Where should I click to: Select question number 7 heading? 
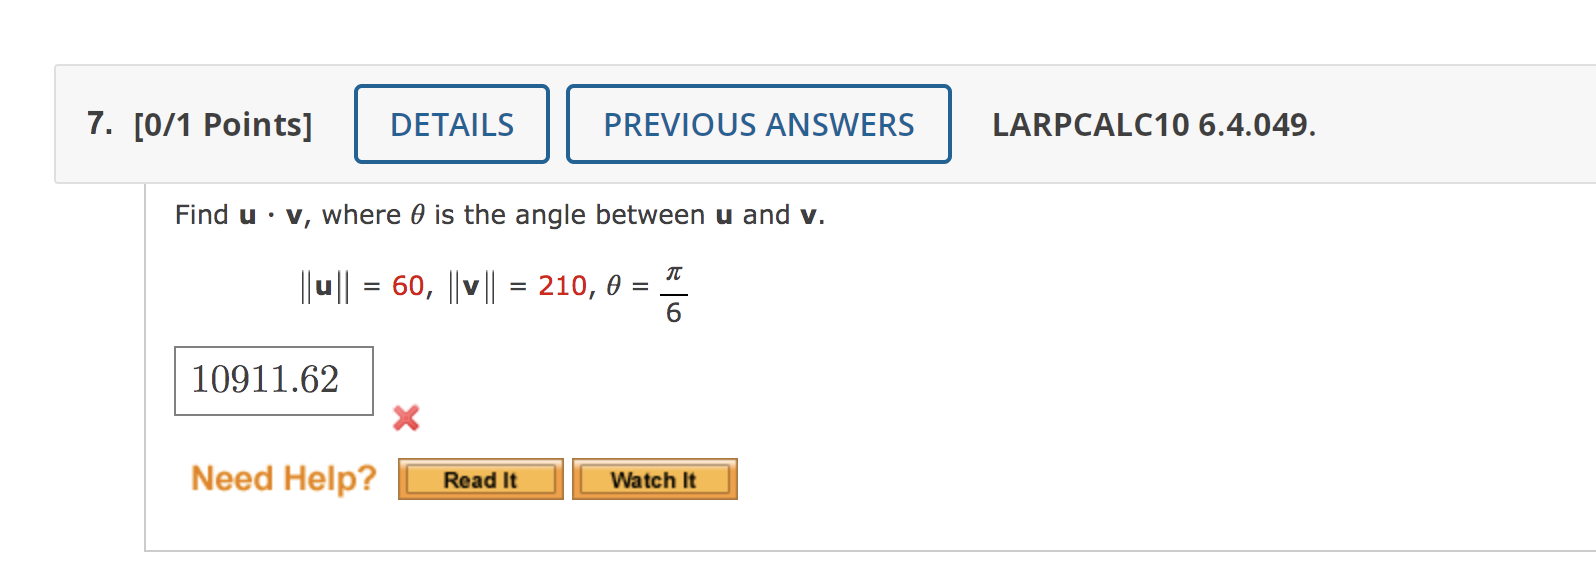pyautogui.click(x=98, y=122)
